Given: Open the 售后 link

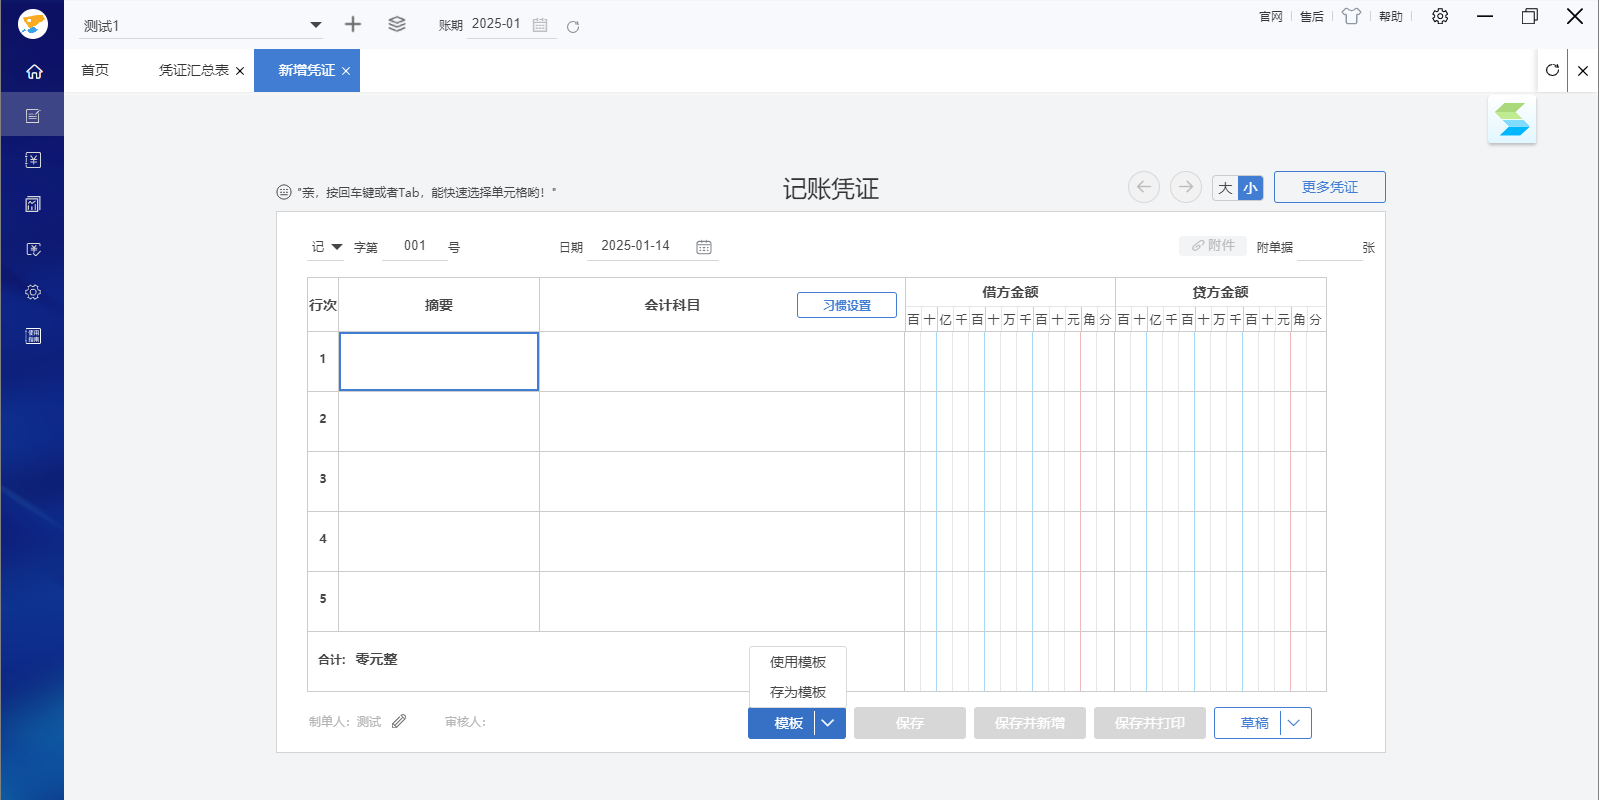Looking at the screenshot, I should 1312,16.
